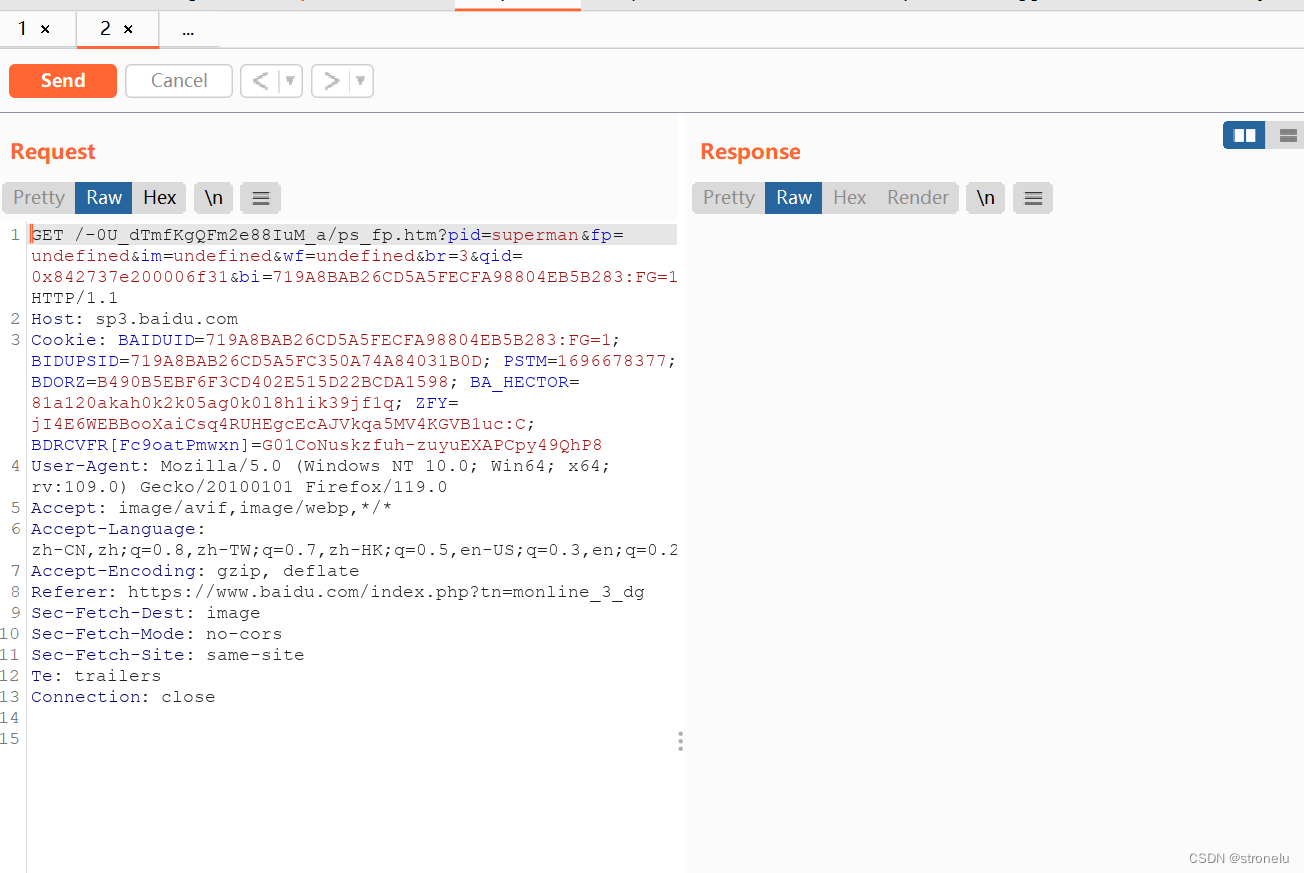Close Repeater tab 1

[45, 30]
